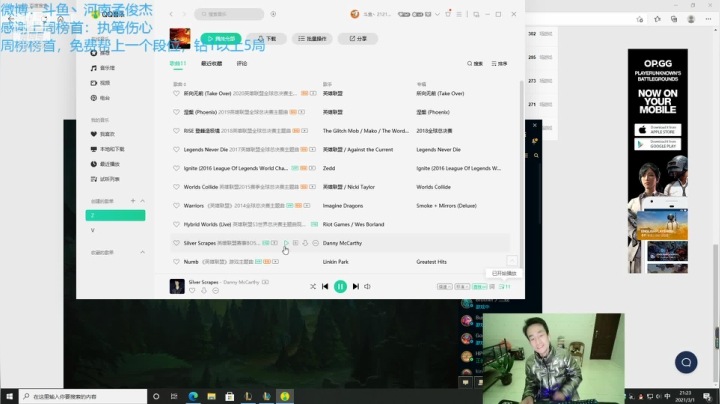Screen dimensions: 720x404
Task: Open the sort options dropdown
Action: [499, 64]
